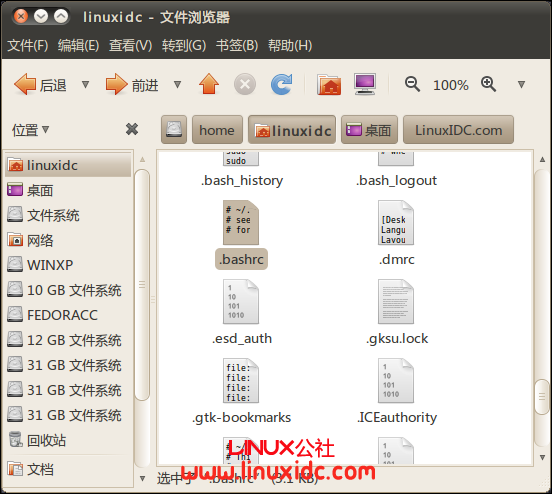
Task: Click the Stop loading icon
Action: [x=245, y=85]
